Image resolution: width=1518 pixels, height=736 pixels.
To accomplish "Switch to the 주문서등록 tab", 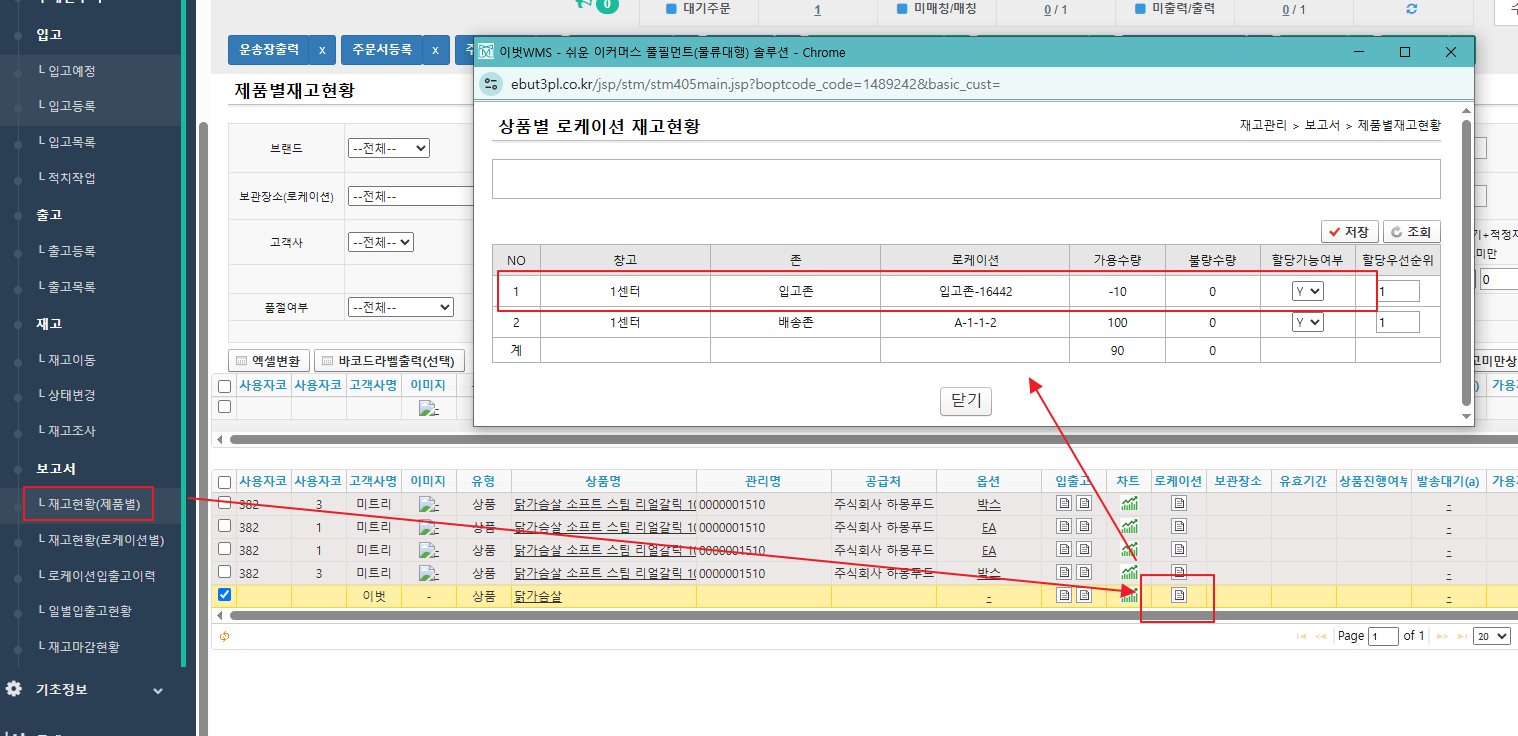I will [382, 50].
